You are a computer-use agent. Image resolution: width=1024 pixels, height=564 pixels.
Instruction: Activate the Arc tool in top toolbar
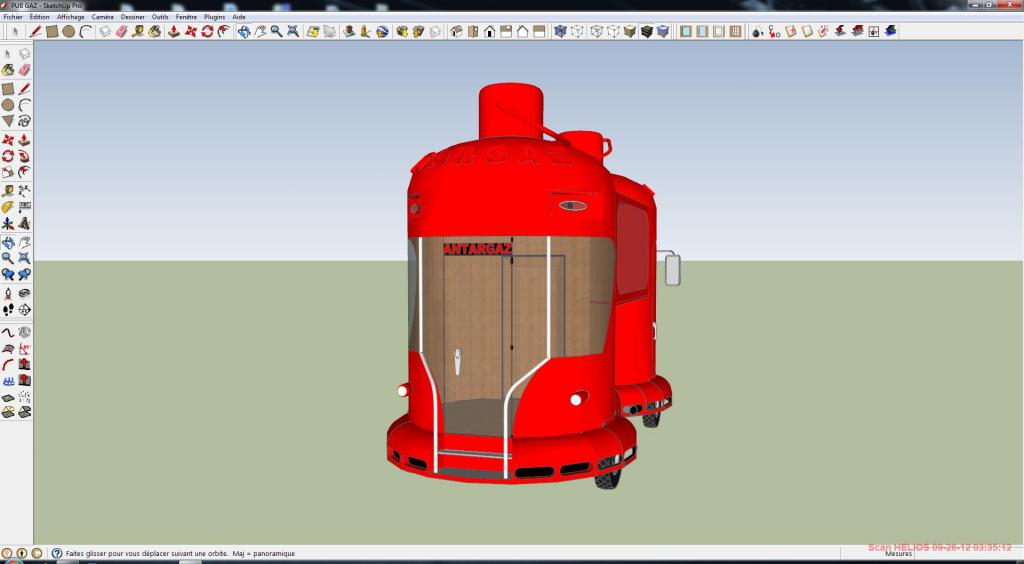86,31
